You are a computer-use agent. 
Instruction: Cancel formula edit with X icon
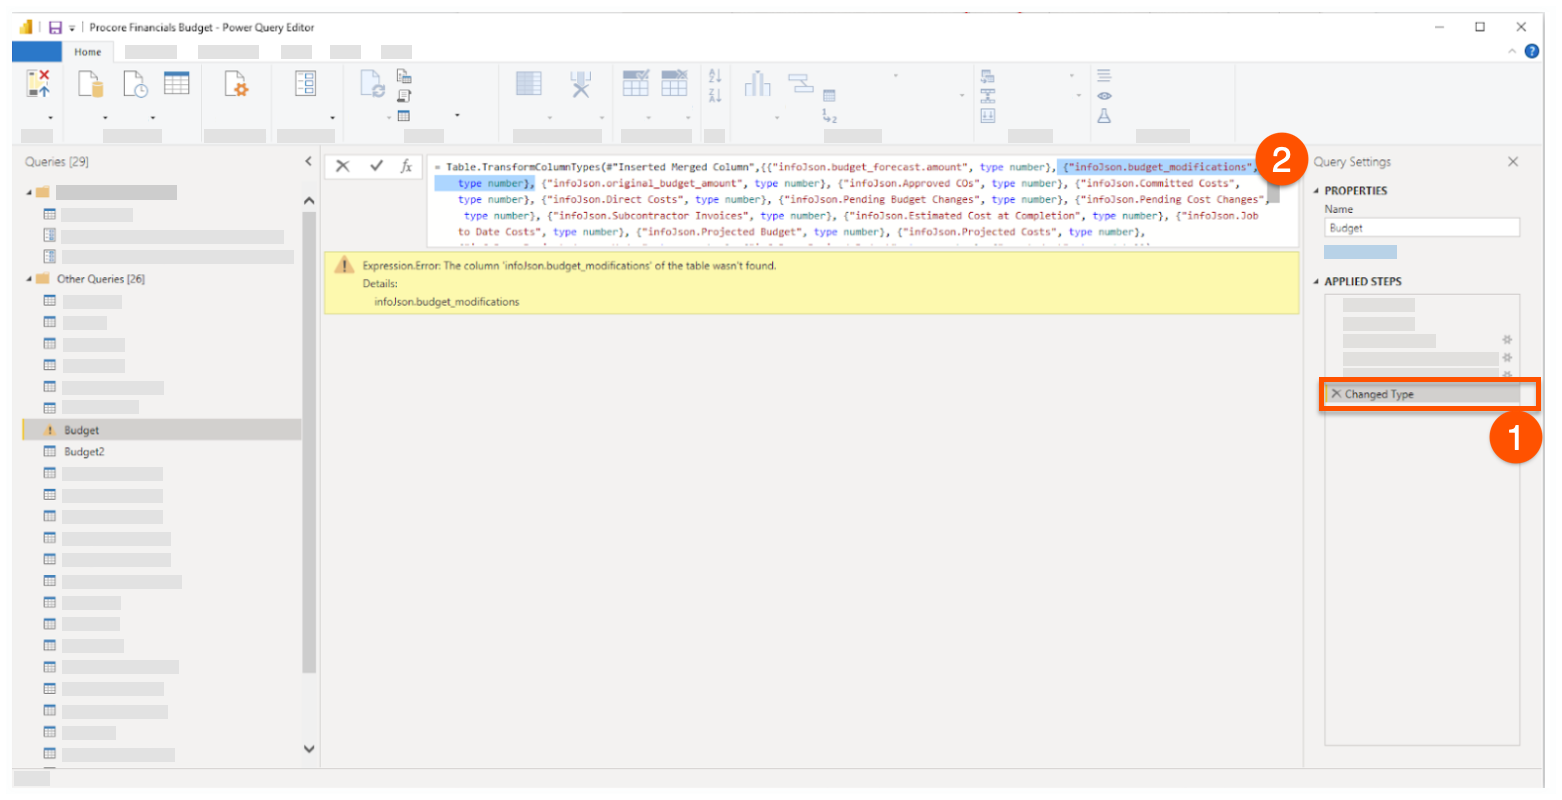click(x=343, y=166)
